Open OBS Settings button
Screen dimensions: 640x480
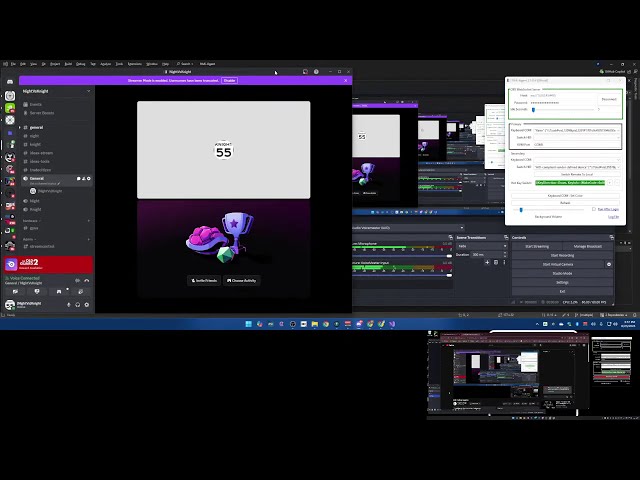(562, 282)
